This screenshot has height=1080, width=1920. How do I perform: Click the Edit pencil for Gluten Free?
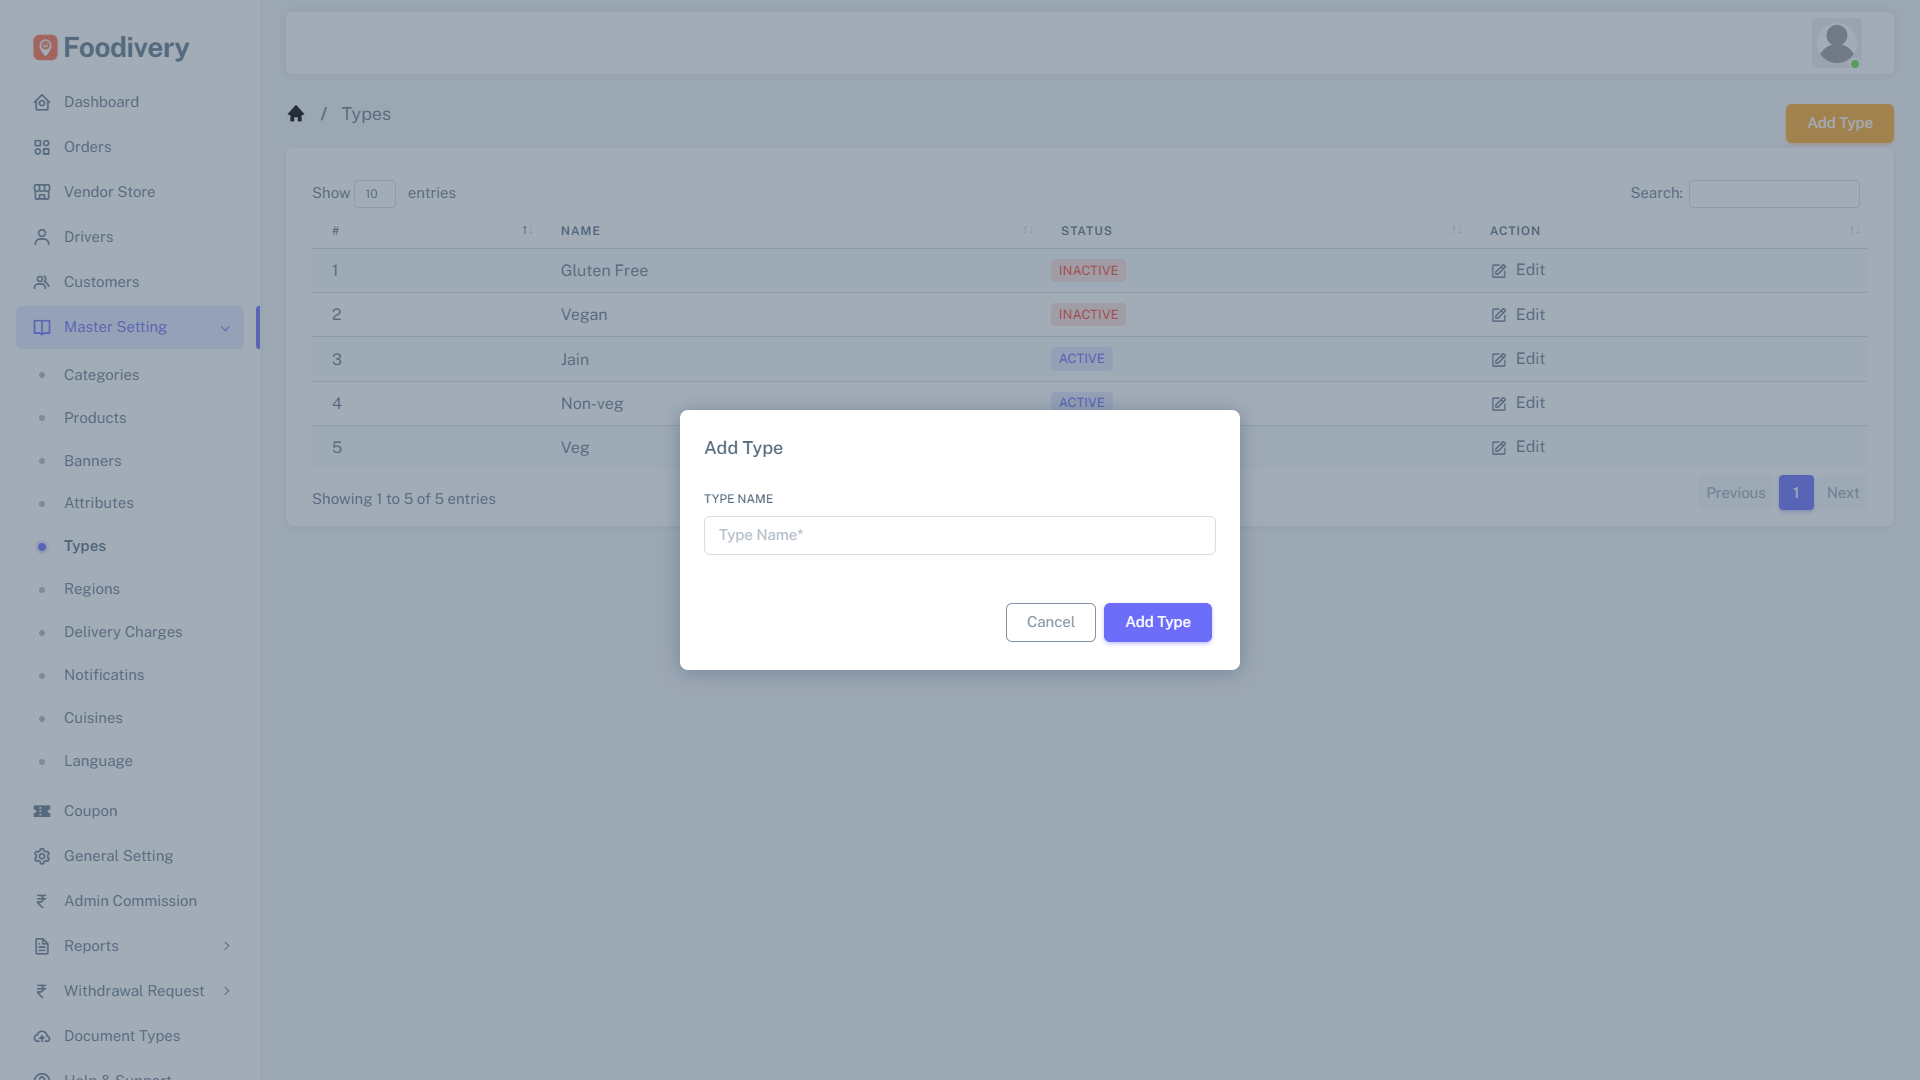coord(1498,270)
